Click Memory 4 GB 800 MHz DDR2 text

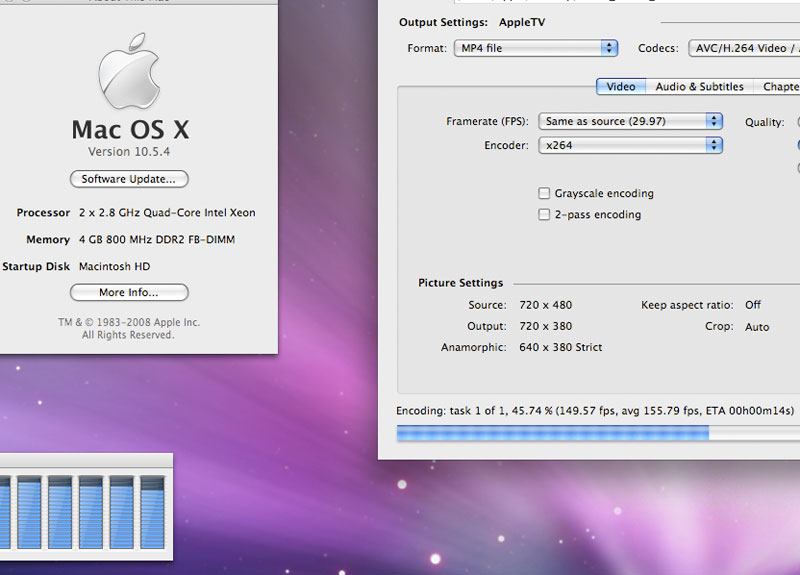[x=157, y=239]
